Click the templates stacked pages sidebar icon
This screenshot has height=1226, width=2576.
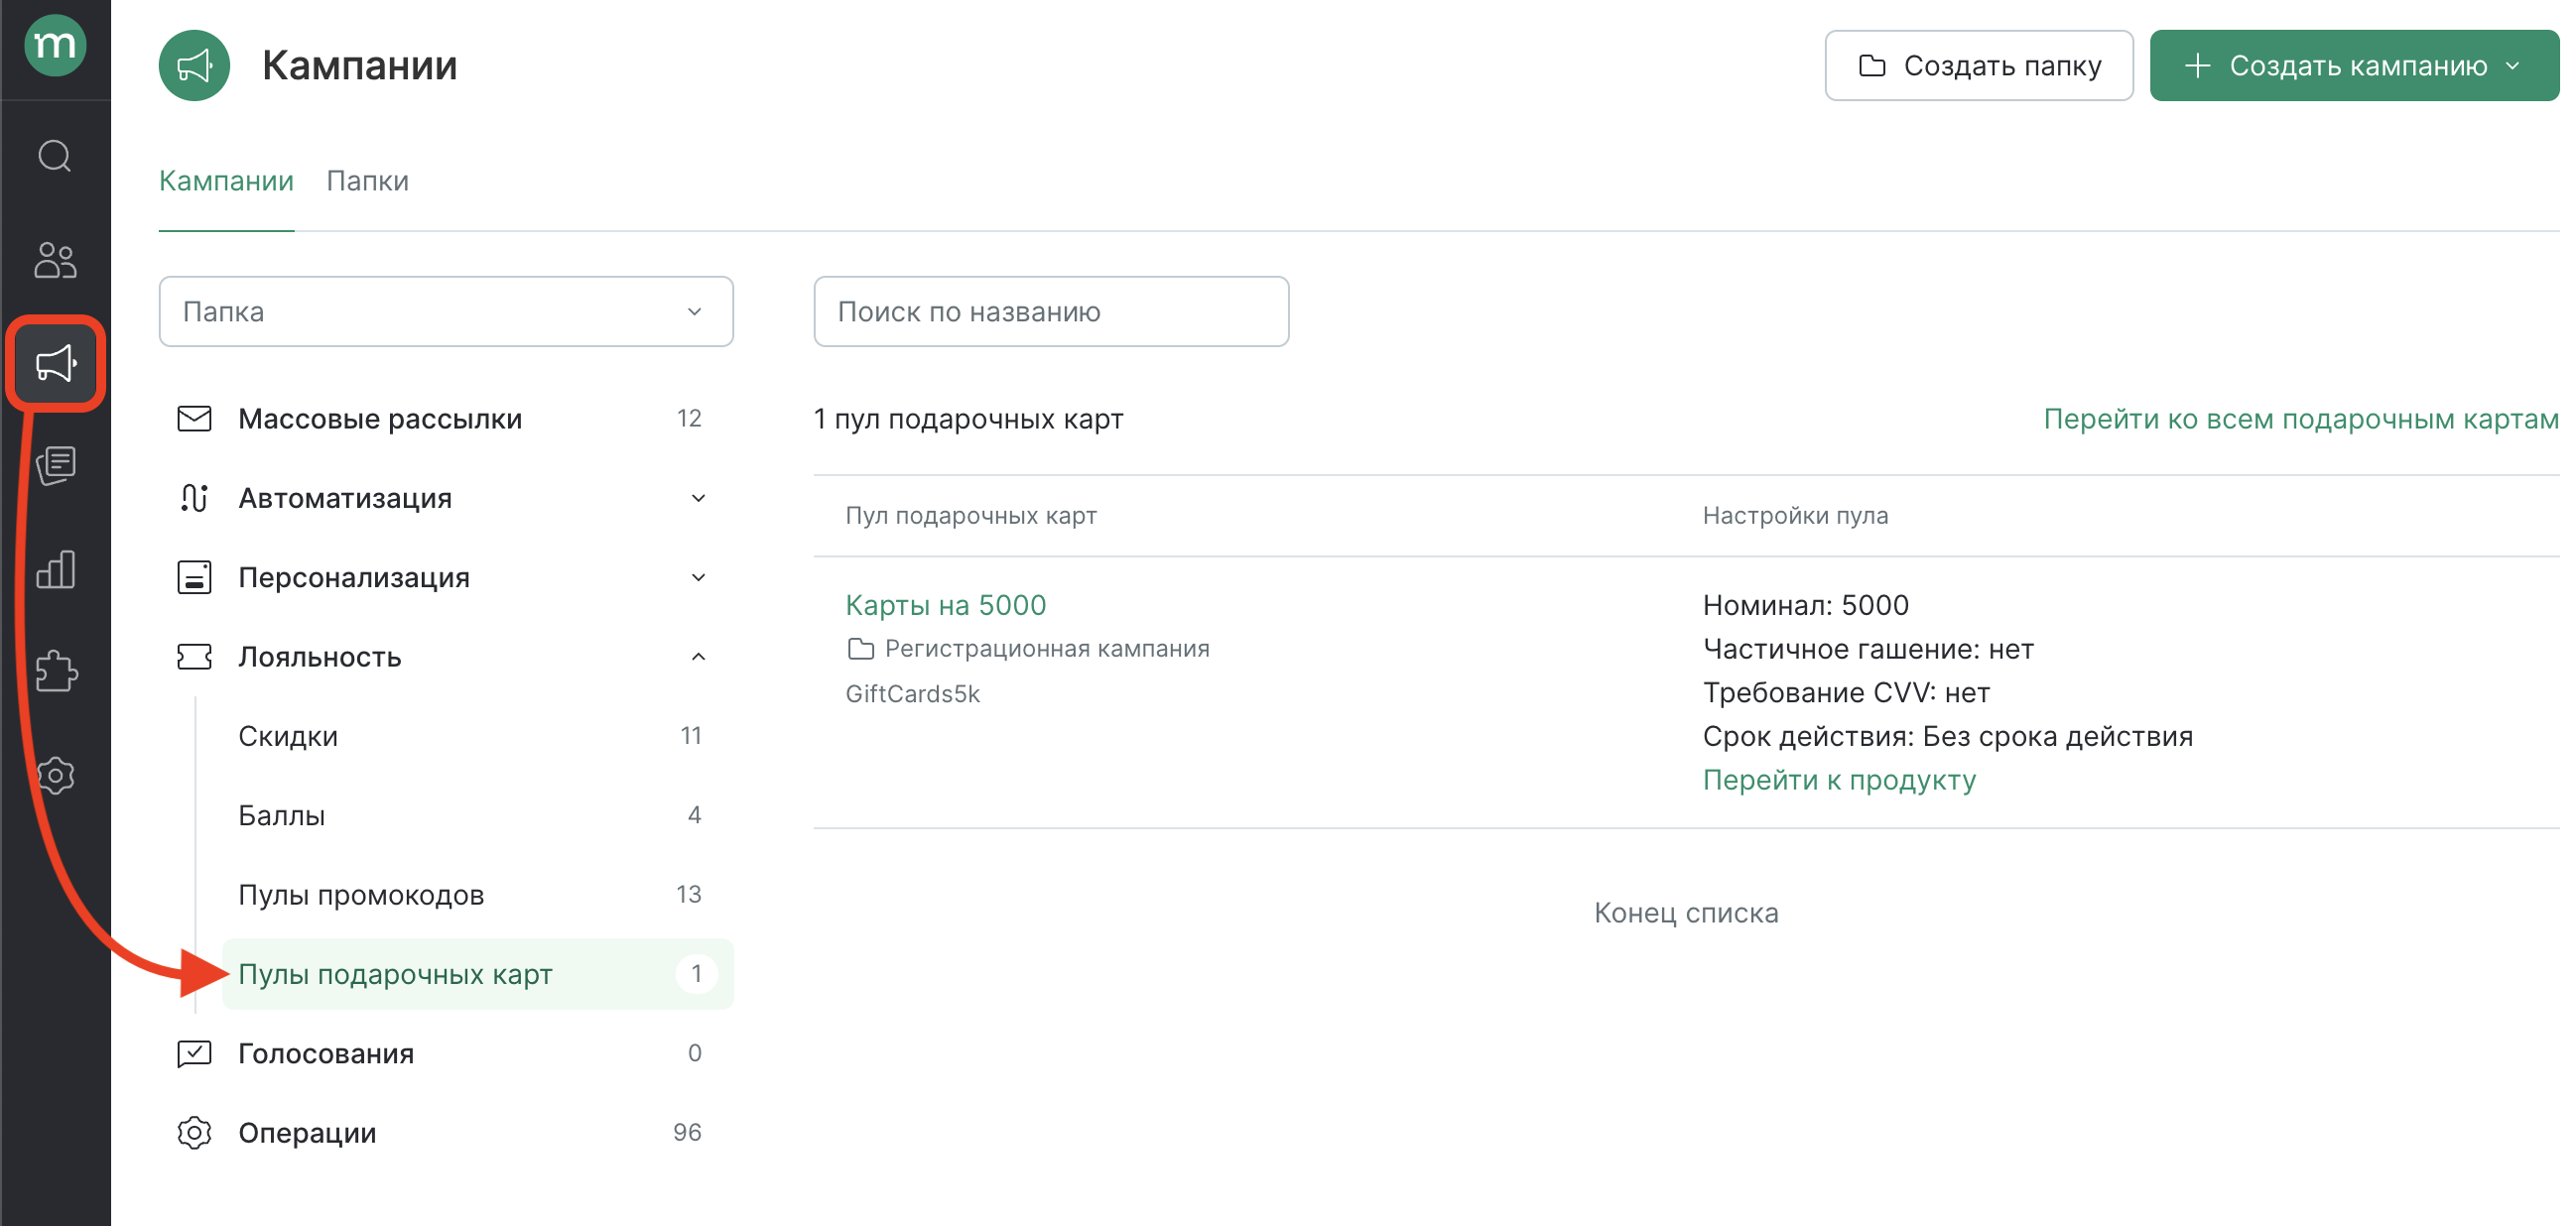[55, 466]
